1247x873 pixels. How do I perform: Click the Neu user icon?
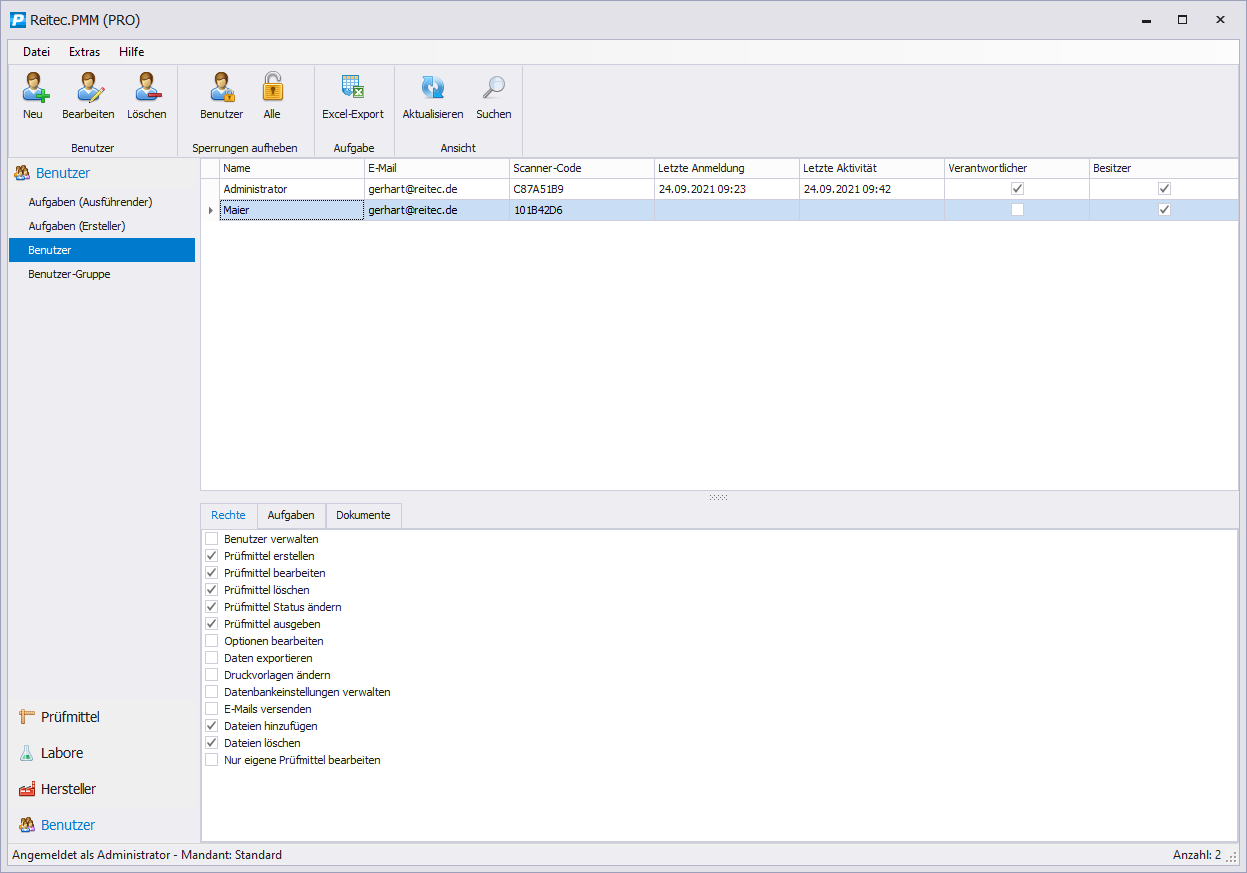33,89
